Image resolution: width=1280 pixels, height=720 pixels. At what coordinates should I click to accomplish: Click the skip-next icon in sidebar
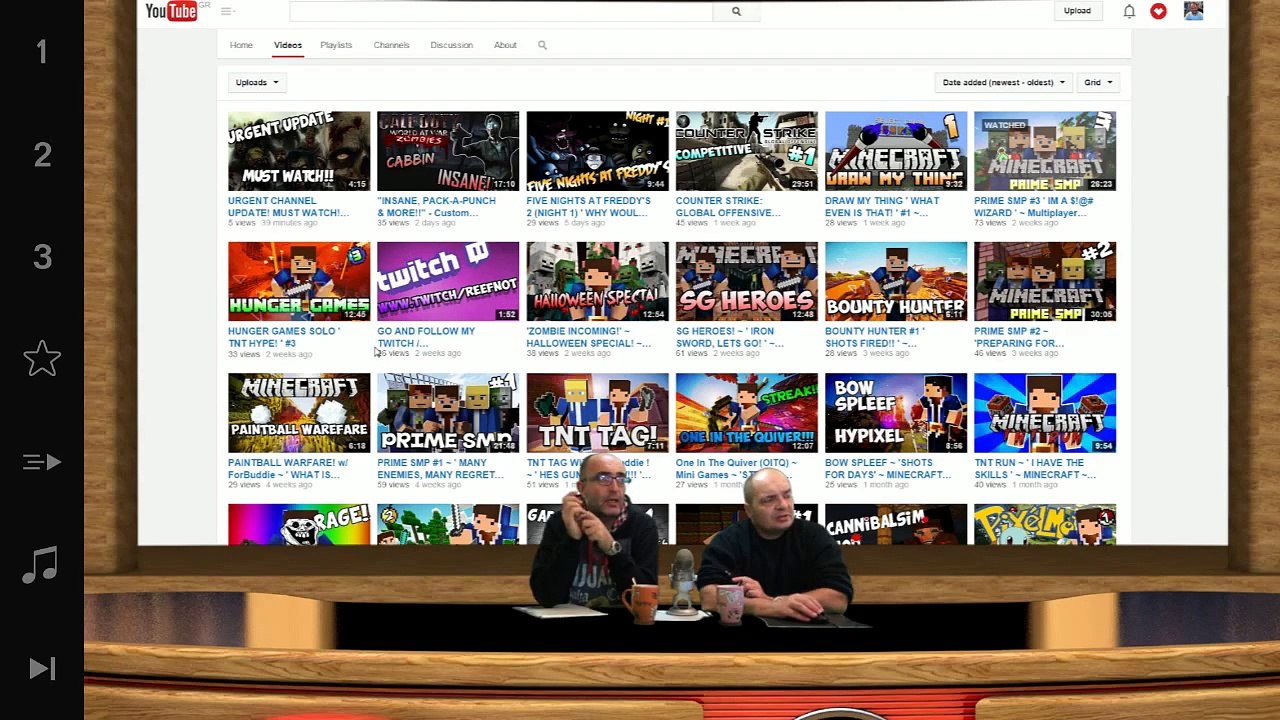coord(42,668)
